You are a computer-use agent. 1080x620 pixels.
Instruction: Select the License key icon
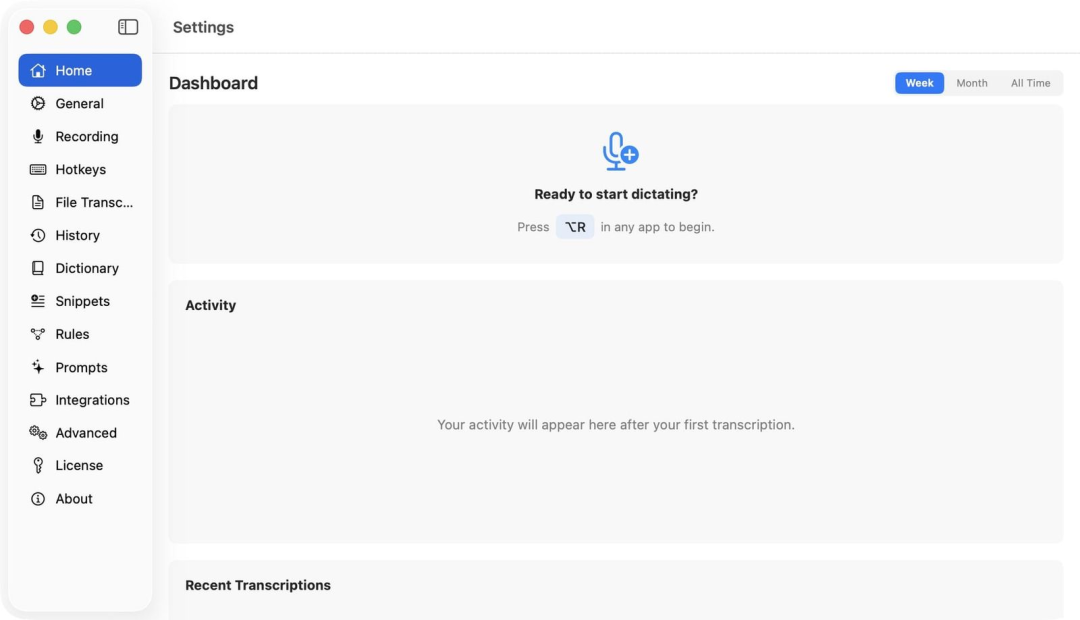38,466
